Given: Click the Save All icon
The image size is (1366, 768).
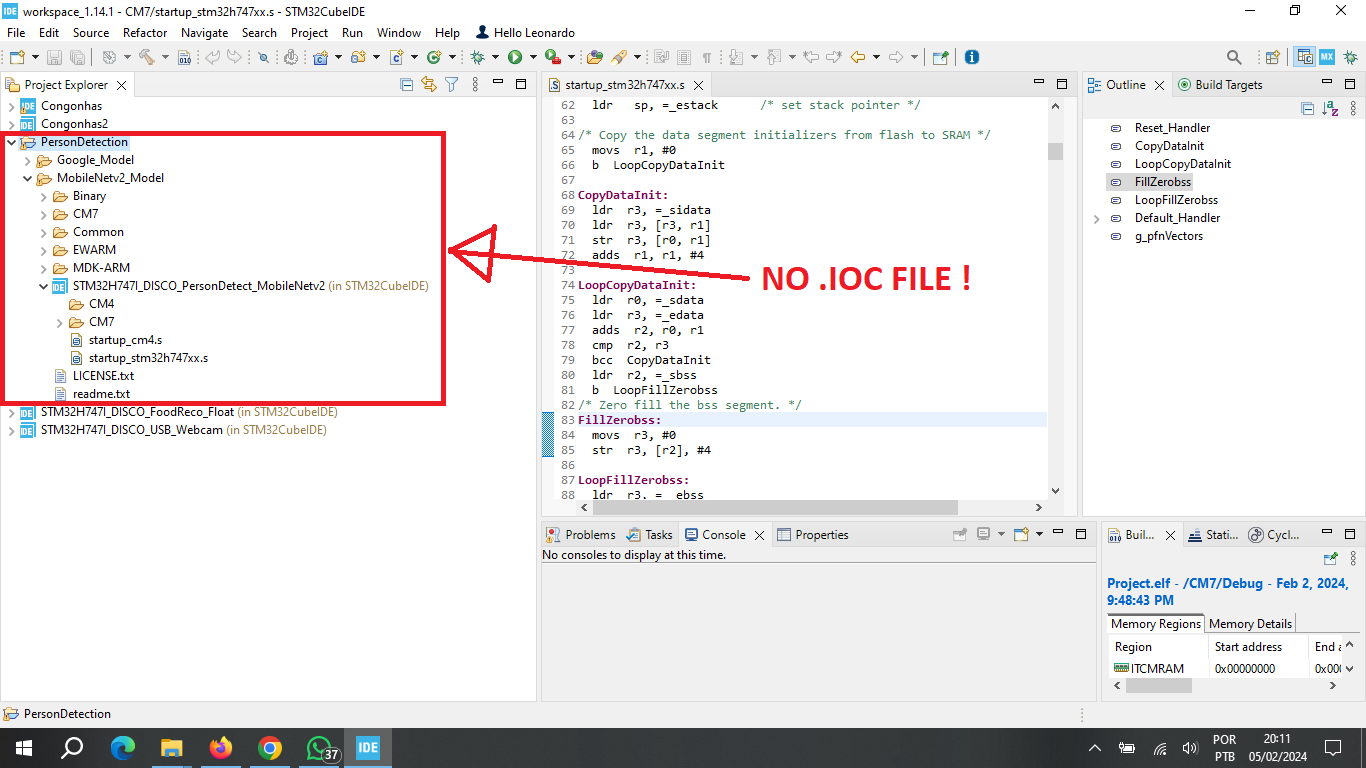Looking at the screenshot, I should pyautogui.click(x=78, y=57).
